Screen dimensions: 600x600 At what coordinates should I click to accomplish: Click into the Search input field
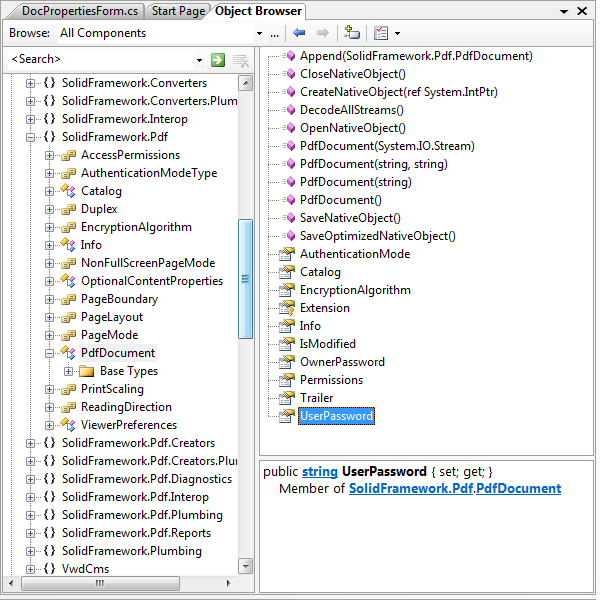pos(101,59)
